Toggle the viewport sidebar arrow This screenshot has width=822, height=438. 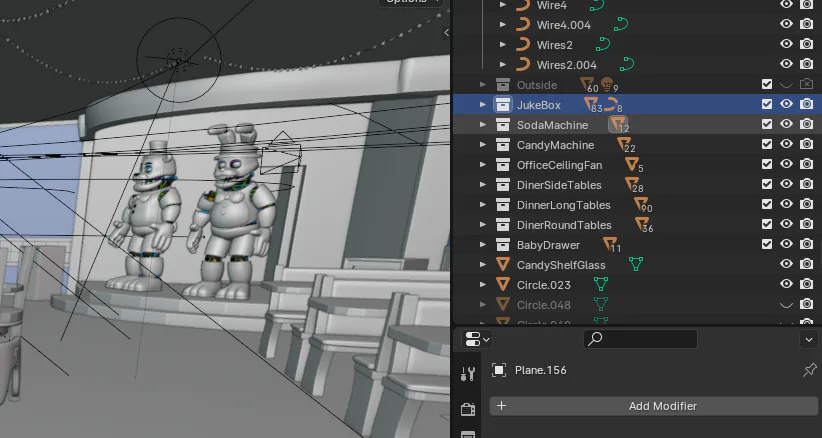click(446, 32)
